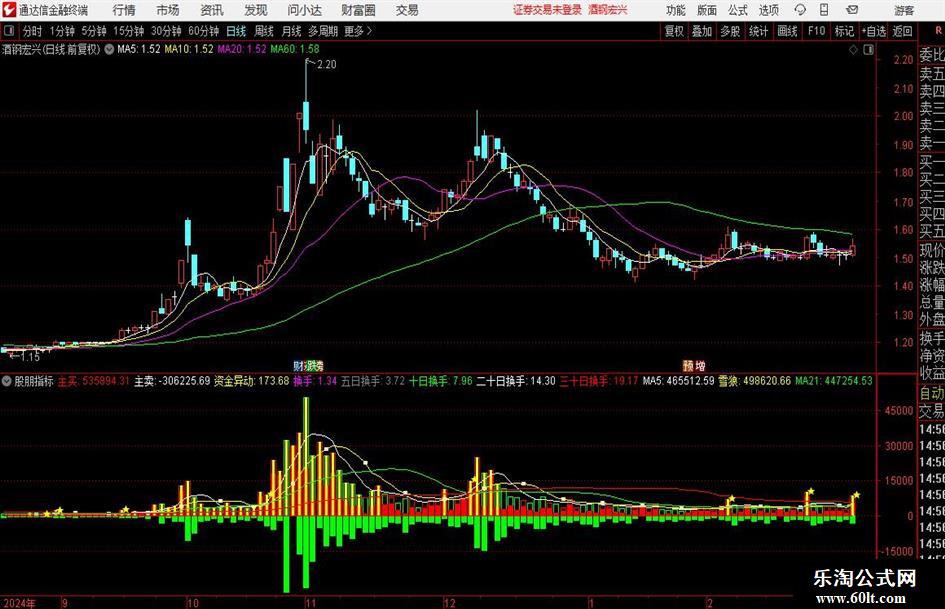Add stock via +自选 button
The image size is (945, 609).
coord(873,31)
